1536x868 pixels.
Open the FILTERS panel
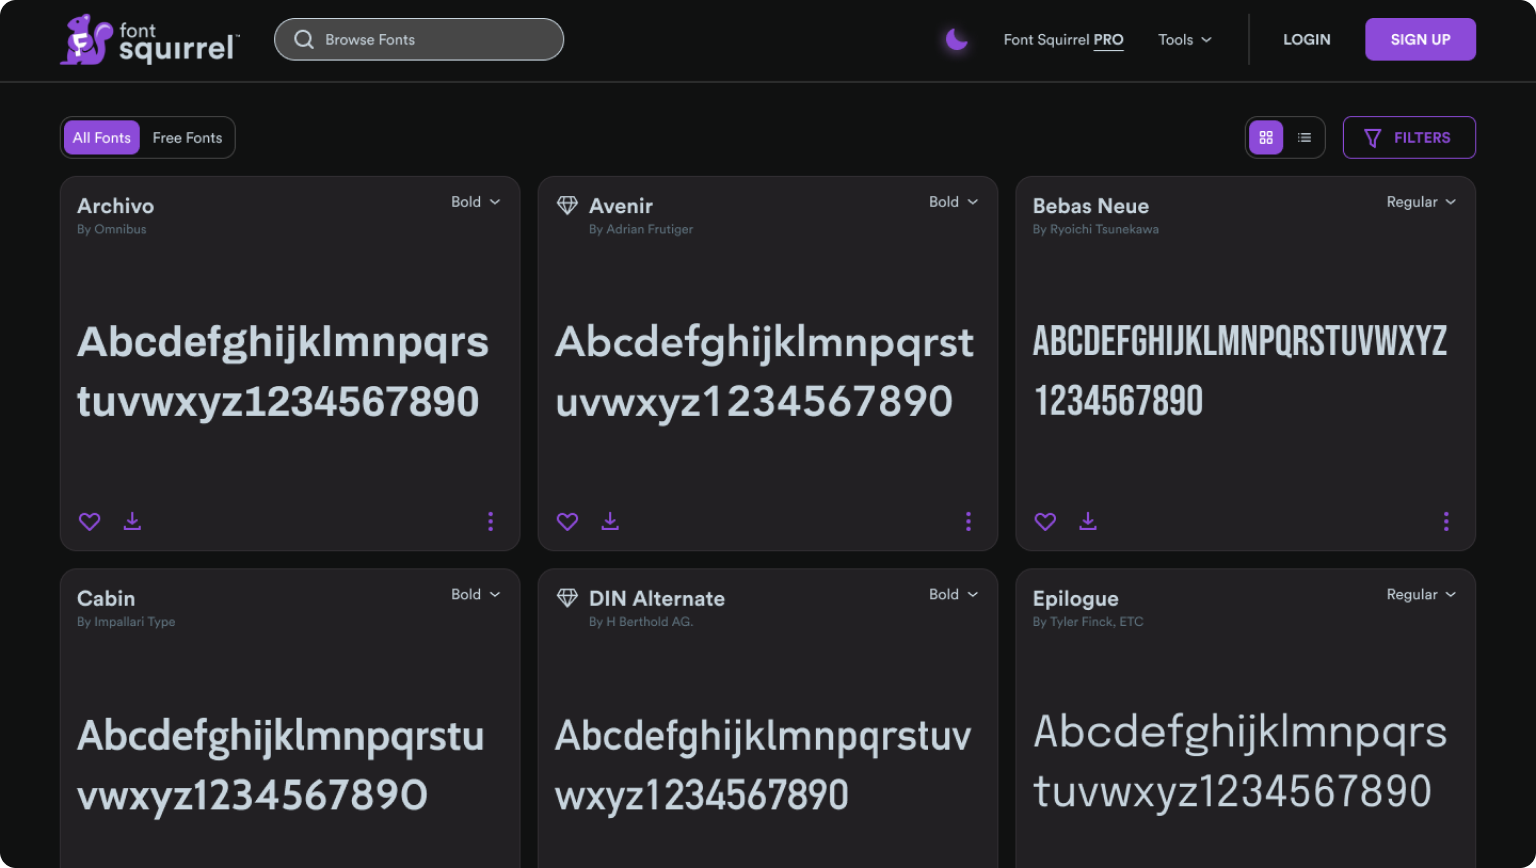(x=1409, y=138)
